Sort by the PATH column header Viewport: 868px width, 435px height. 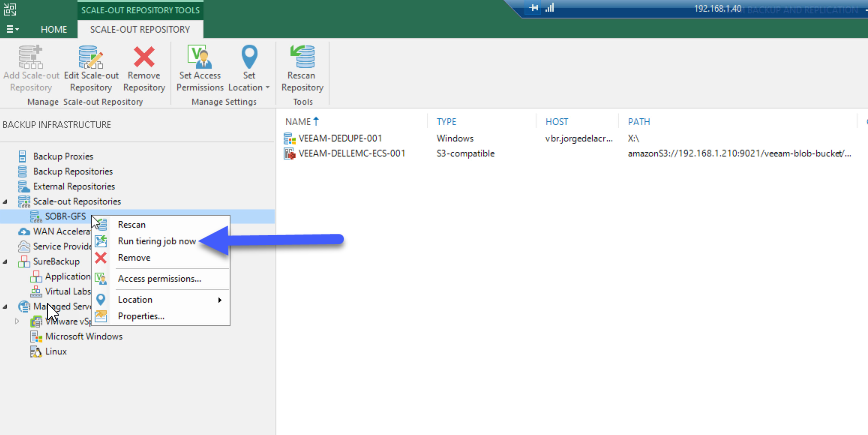(639, 122)
